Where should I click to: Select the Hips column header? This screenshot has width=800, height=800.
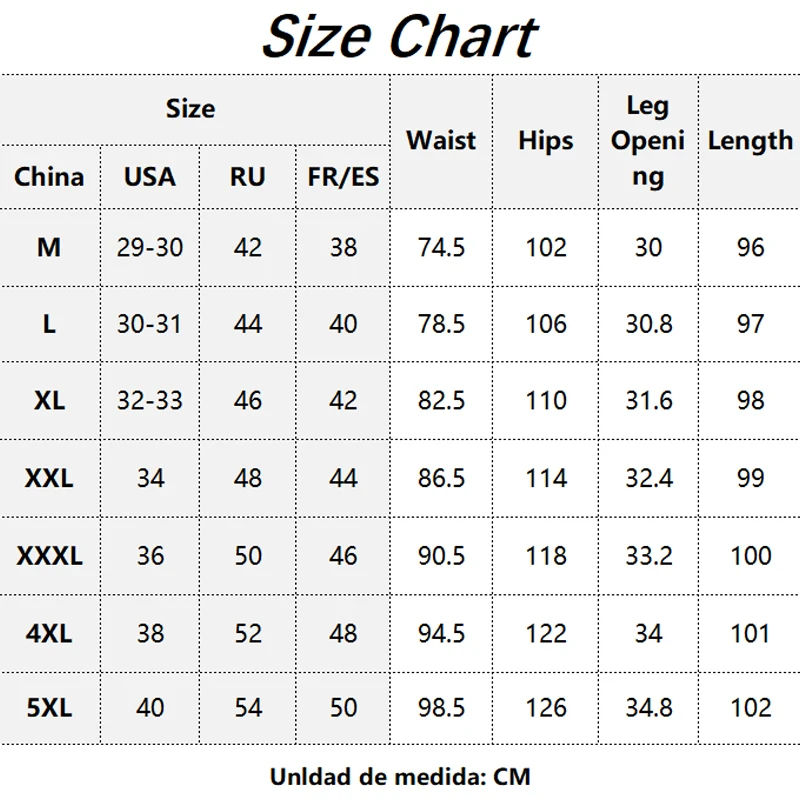pyautogui.click(x=545, y=141)
